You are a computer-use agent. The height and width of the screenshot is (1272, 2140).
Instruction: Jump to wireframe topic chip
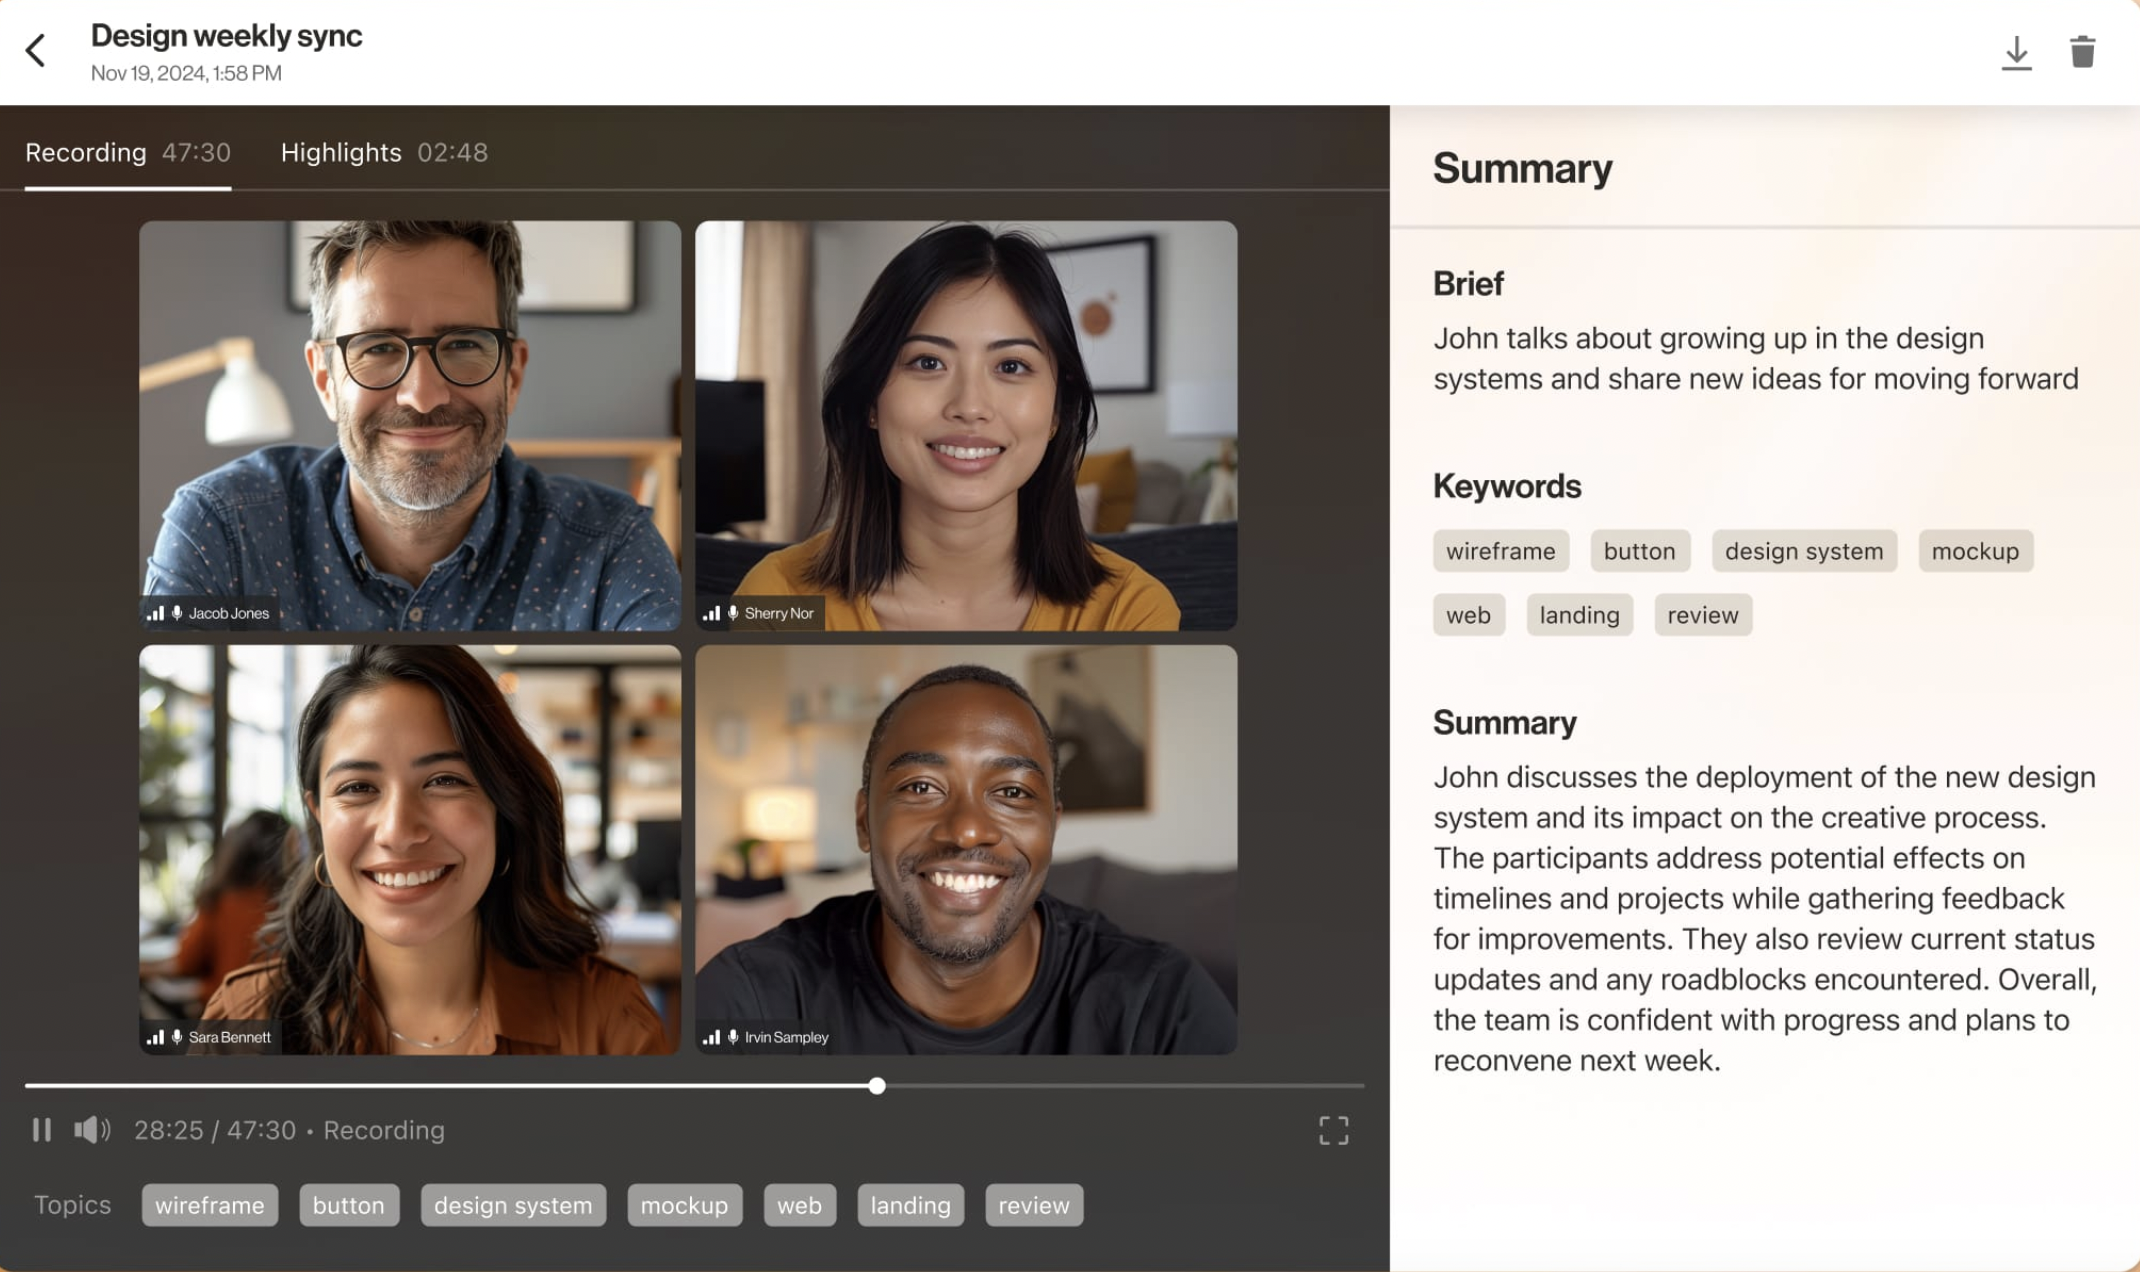[x=209, y=1205]
